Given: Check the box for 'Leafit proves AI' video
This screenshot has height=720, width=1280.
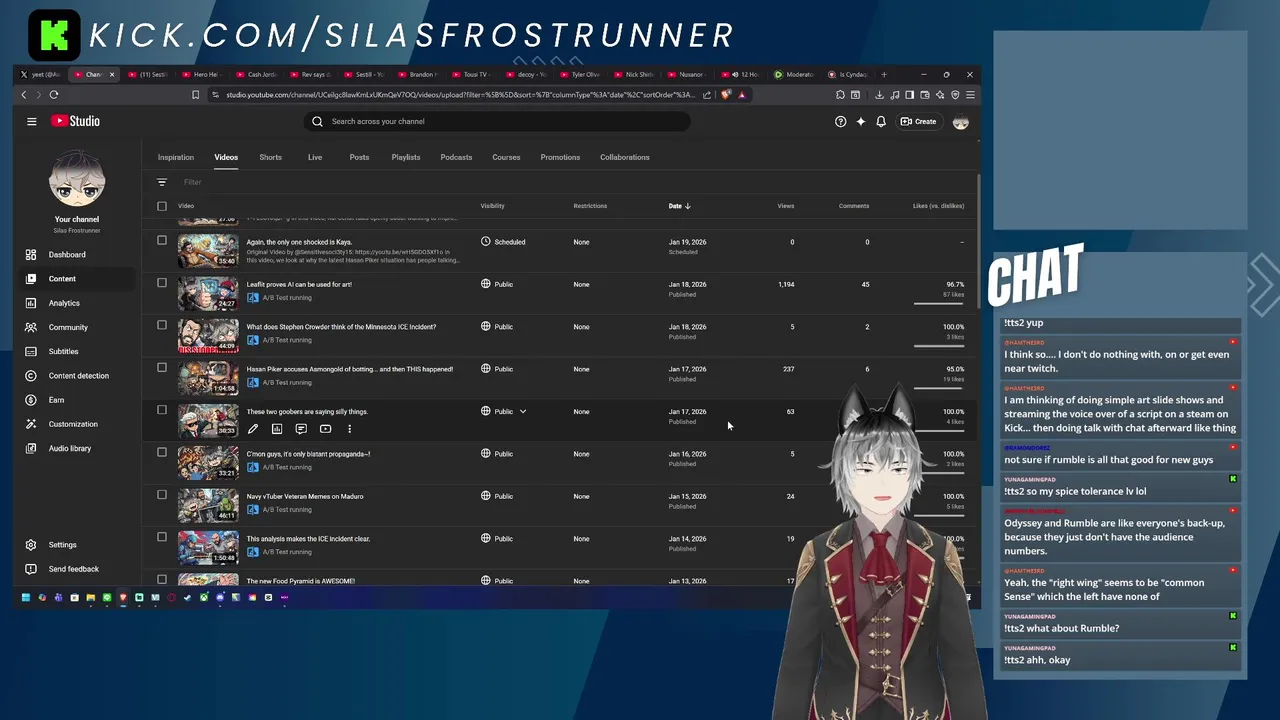Looking at the screenshot, I should (x=162, y=282).
